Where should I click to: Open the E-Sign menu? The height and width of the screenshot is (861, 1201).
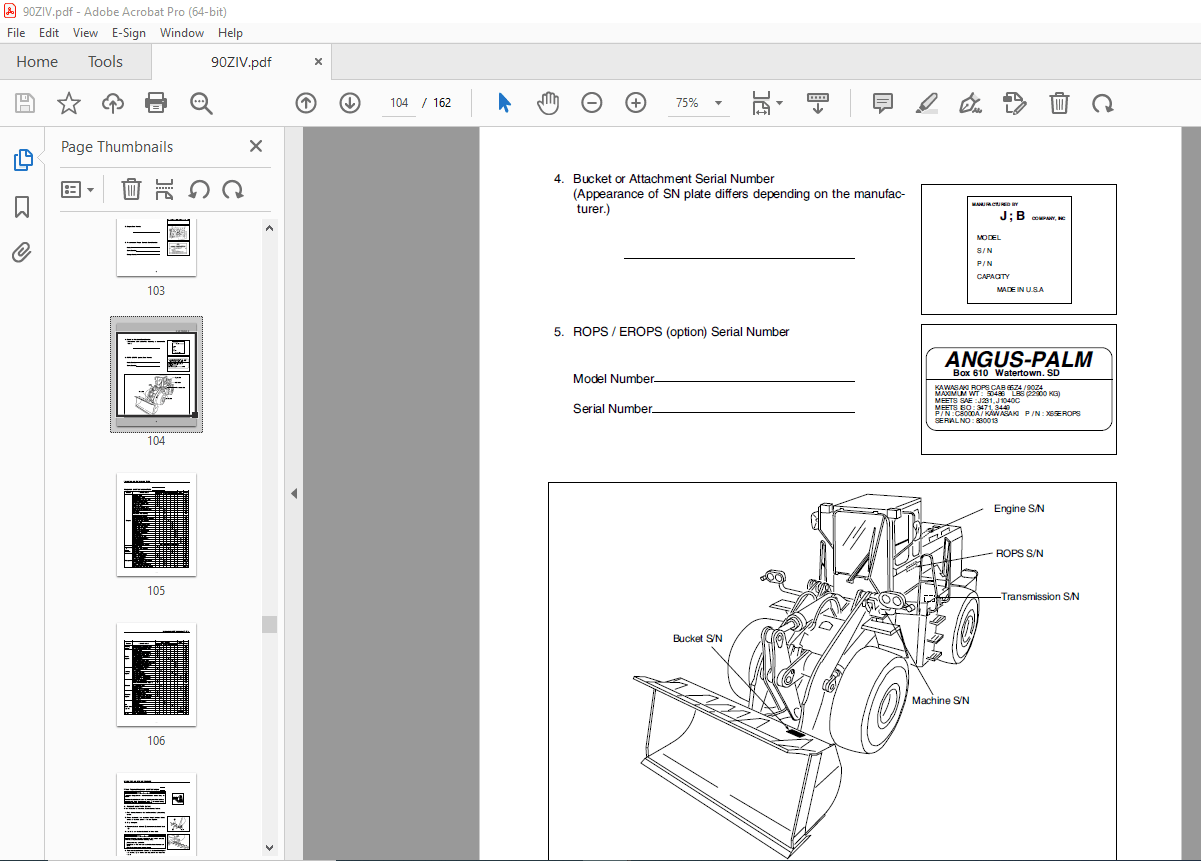click(x=129, y=33)
